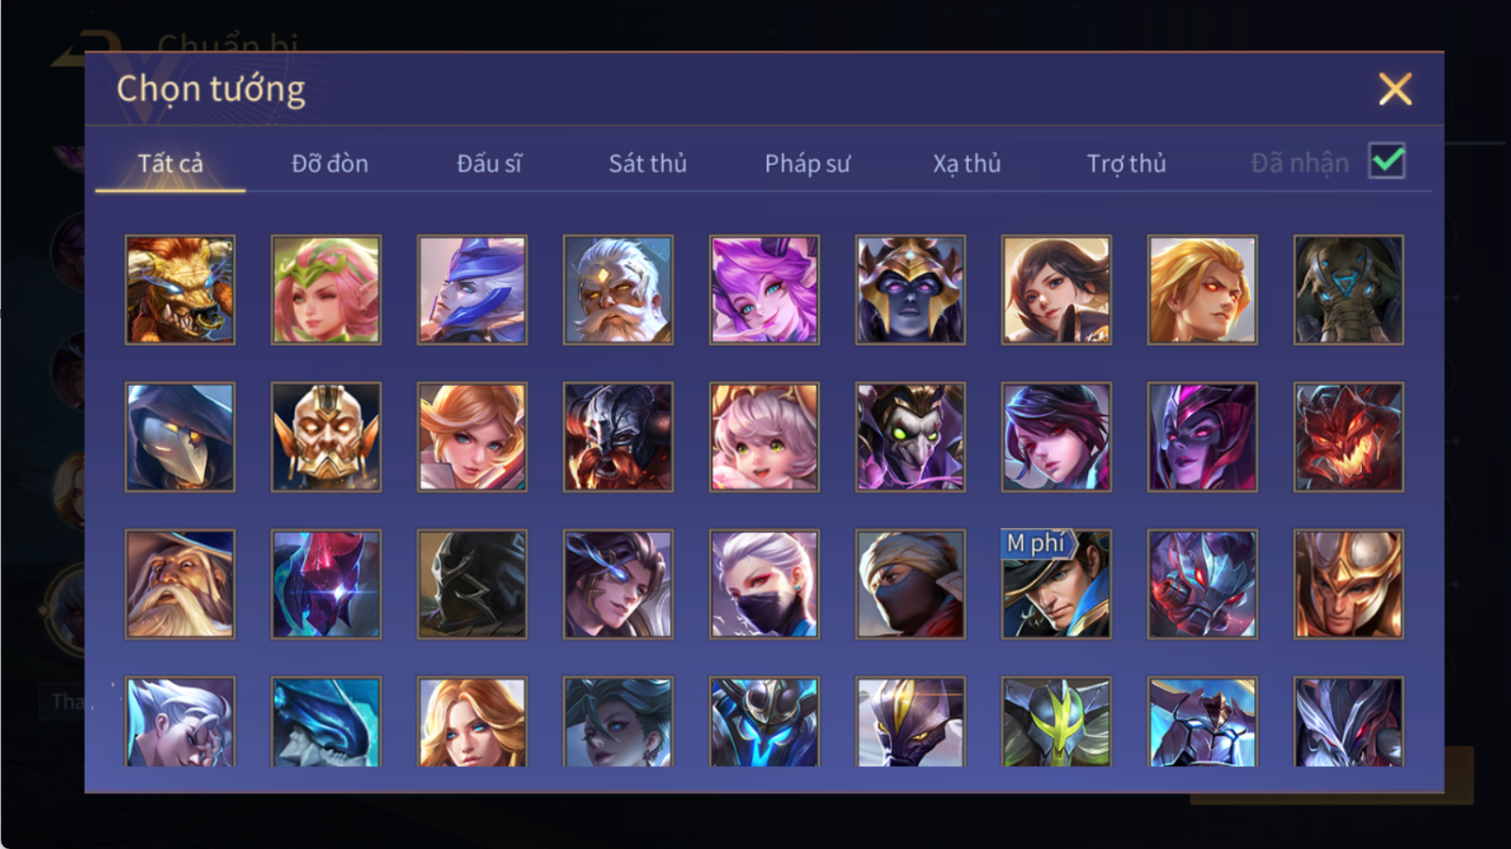
Task: Switch to the Xạ thủ tab
Action: (967, 163)
